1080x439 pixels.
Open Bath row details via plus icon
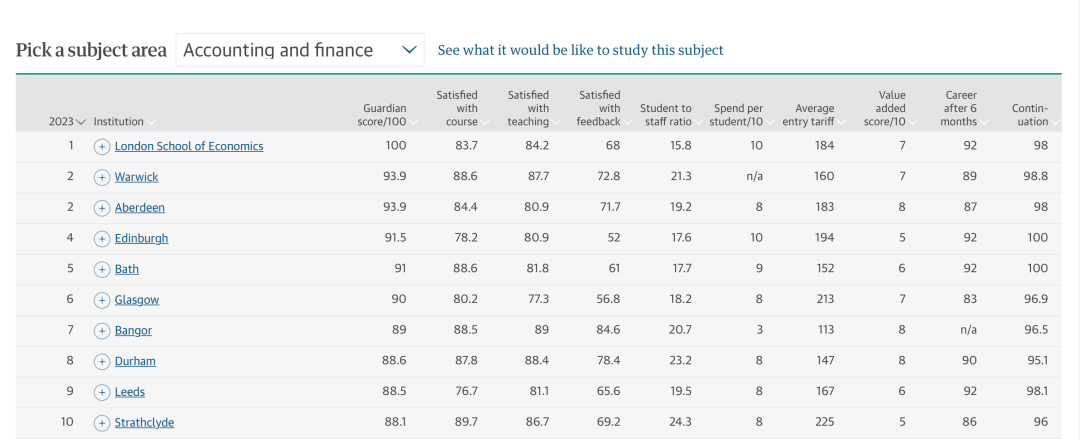101,269
